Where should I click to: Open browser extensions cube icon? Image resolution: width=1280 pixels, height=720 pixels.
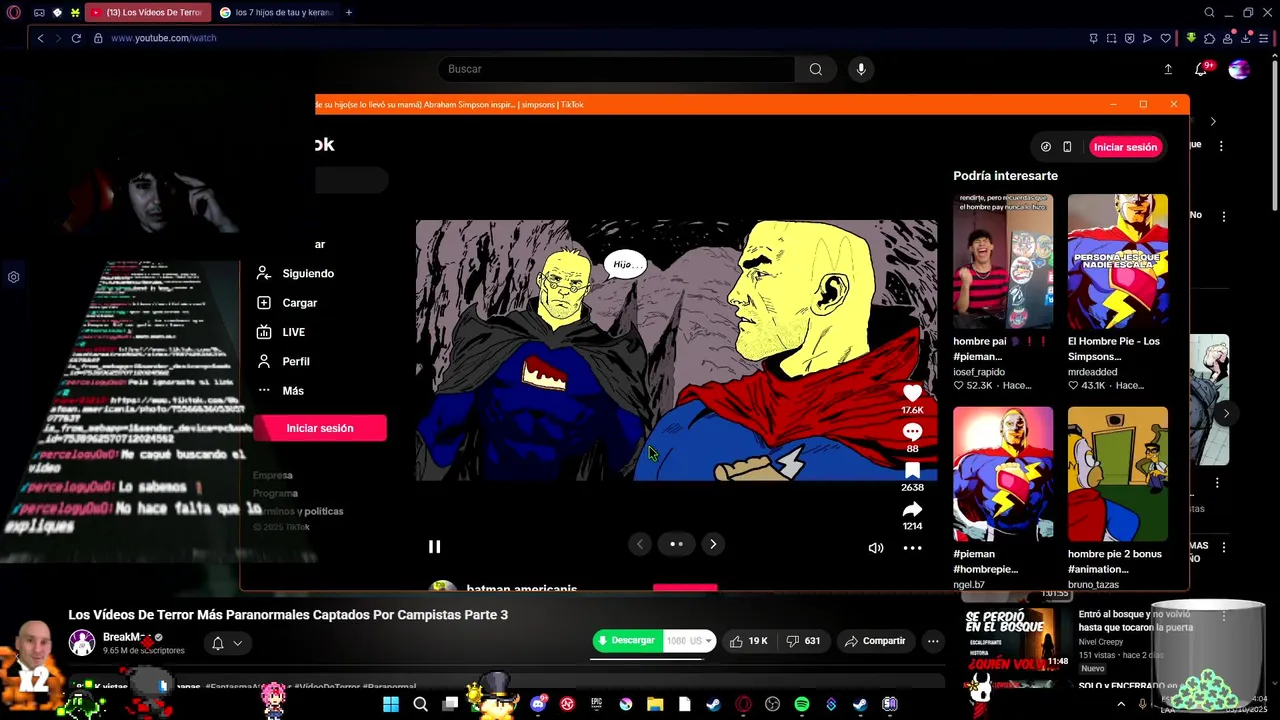[x=1209, y=38]
